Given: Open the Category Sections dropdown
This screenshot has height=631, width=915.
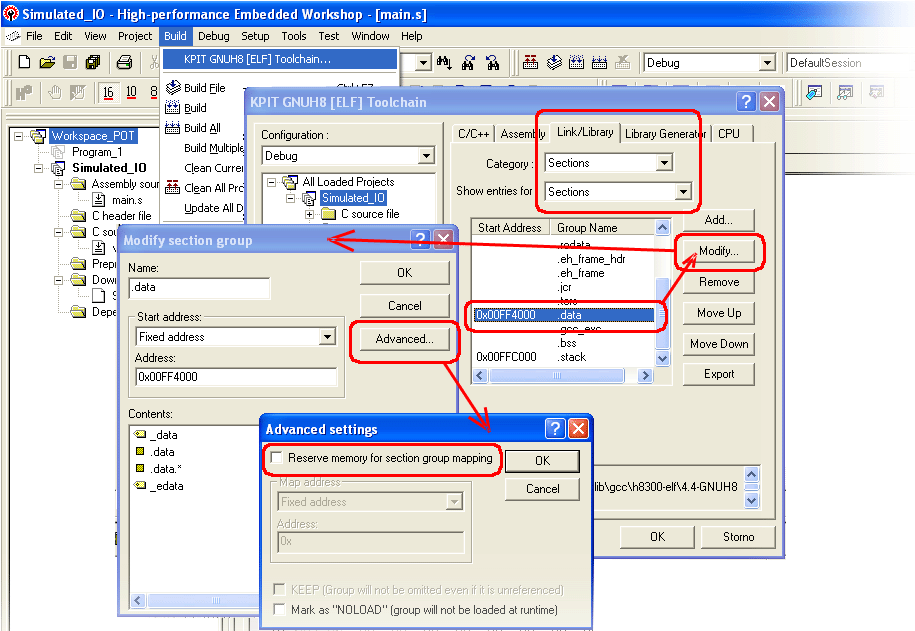Looking at the screenshot, I should [664, 163].
